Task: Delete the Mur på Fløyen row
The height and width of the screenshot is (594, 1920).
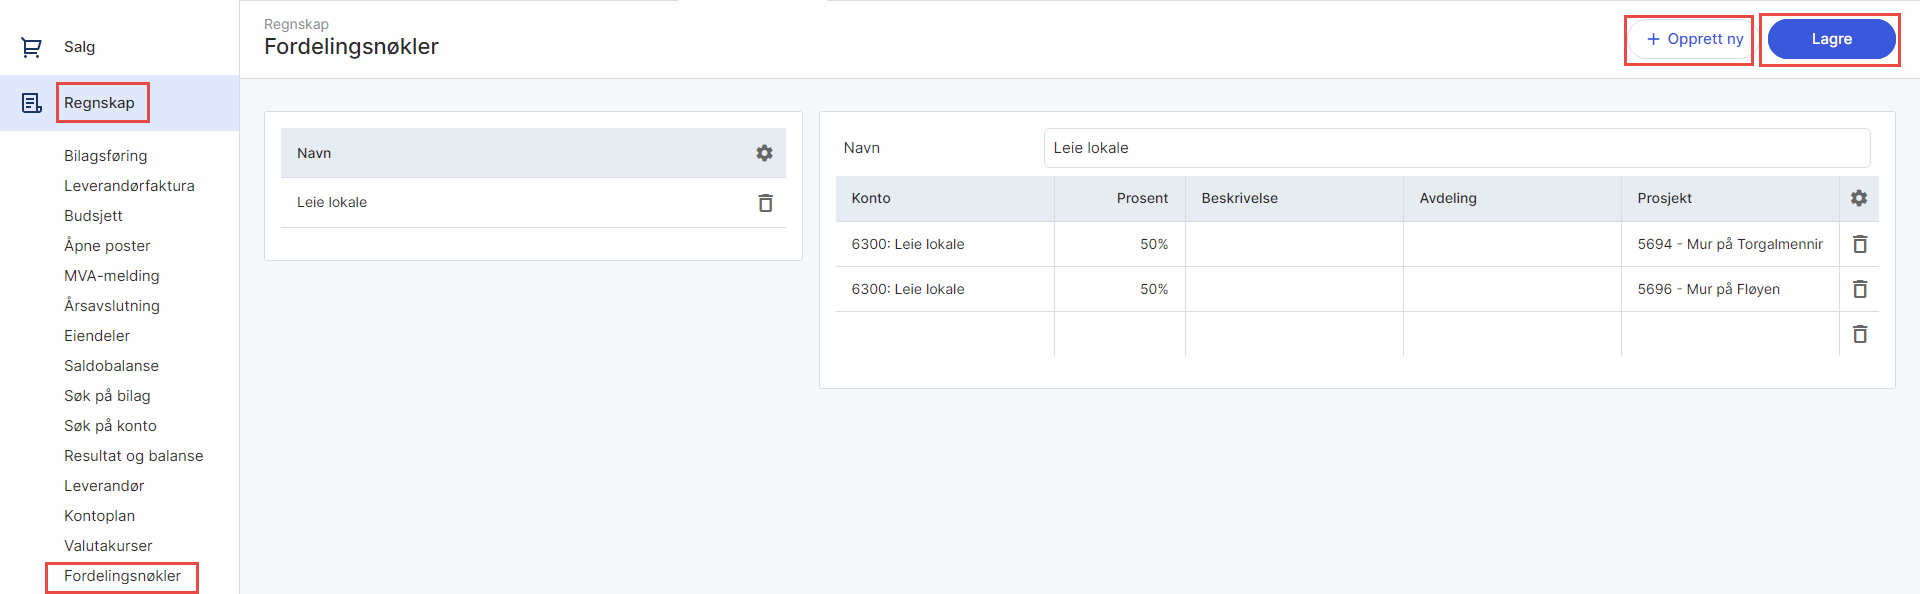Action: point(1859,289)
